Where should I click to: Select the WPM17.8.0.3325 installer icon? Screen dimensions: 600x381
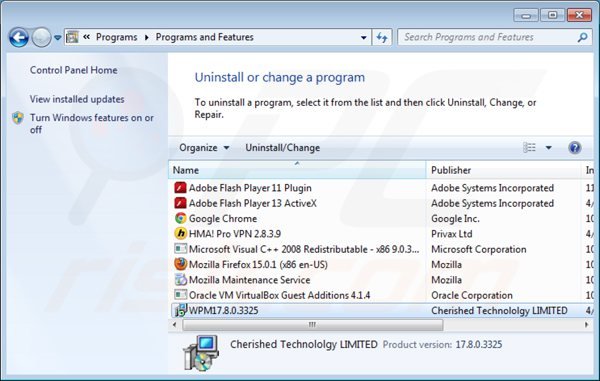tap(180, 310)
